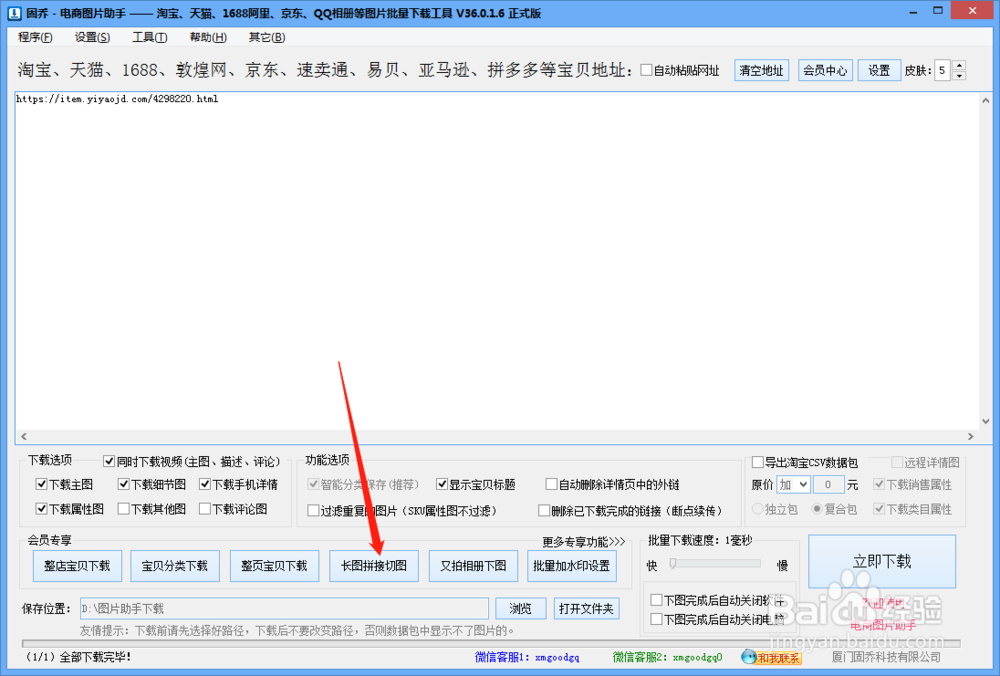This screenshot has height=676, width=1000.
Task: Enable 自动粘贴网址 checkbox
Action: tap(646, 70)
